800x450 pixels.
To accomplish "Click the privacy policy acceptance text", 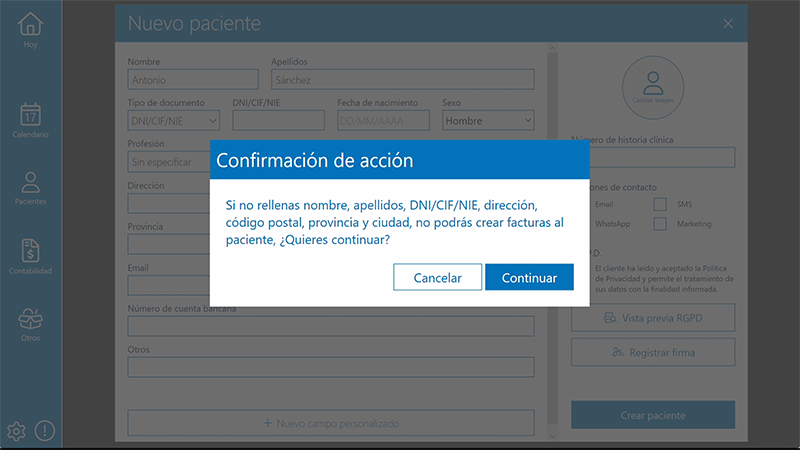I will click(664, 279).
